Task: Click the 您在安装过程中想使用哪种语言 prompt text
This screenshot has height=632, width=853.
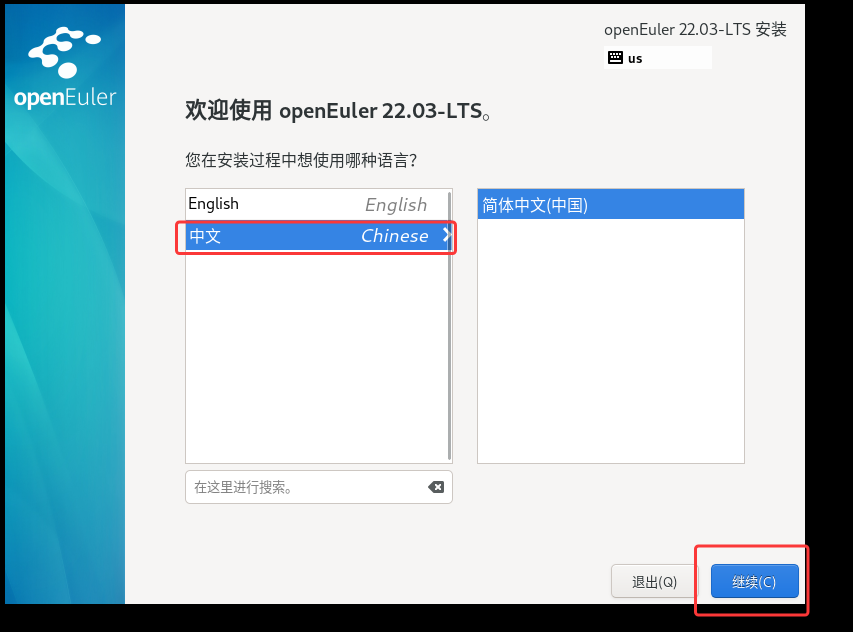Action: pyautogui.click(x=301, y=160)
